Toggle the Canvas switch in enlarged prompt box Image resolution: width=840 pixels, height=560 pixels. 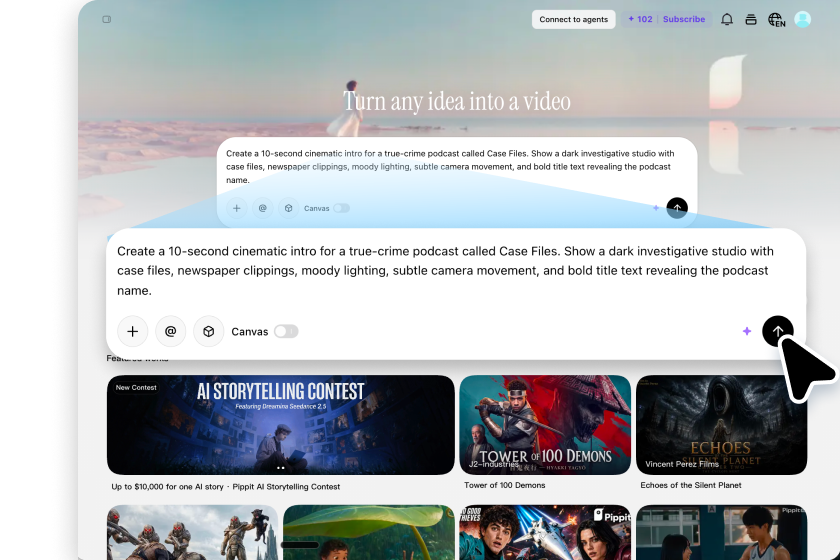[286, 331]
